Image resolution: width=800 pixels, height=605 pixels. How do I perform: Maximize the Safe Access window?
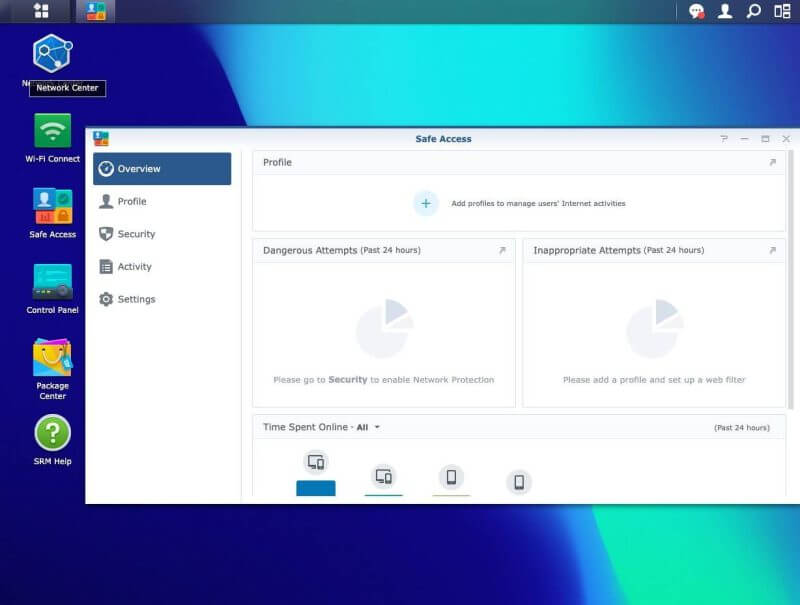click(x=765, y=139)
